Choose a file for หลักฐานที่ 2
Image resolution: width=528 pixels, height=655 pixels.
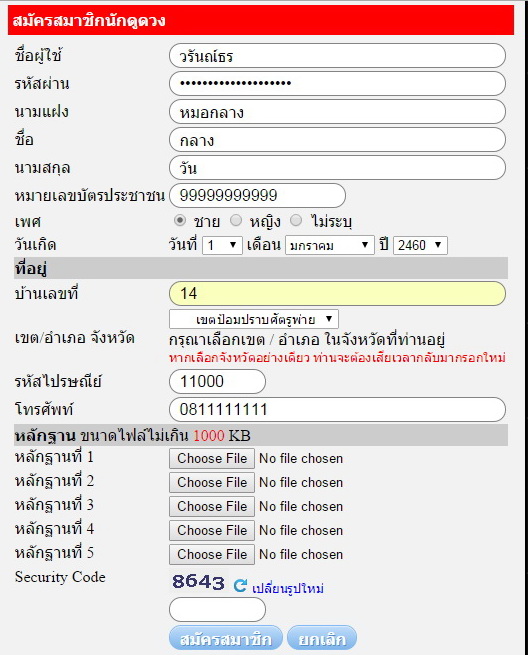212,482
